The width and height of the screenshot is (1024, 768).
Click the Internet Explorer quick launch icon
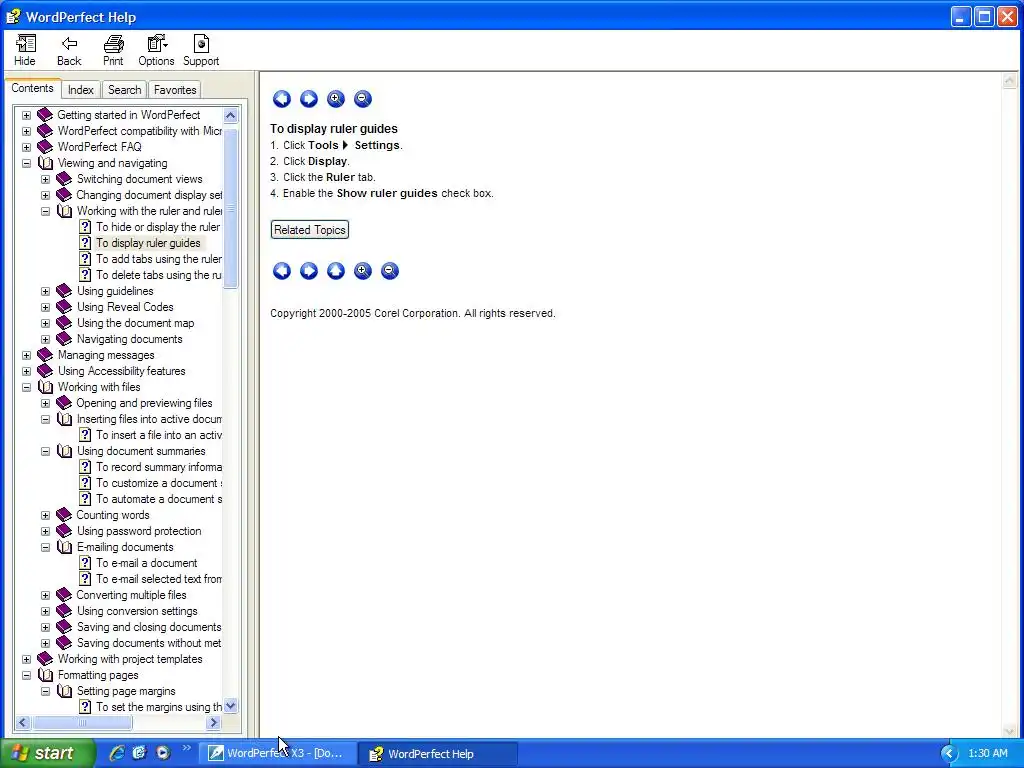pos(117,753)
